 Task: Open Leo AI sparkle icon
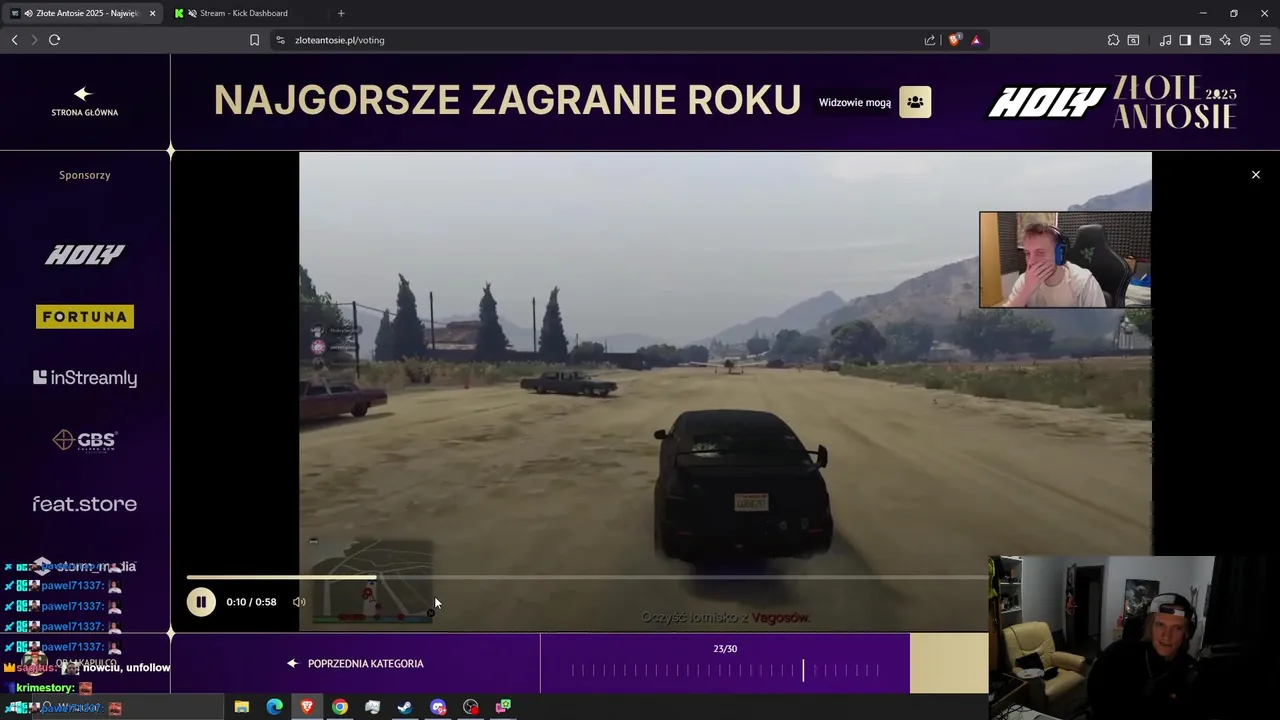click(1225, 40)
